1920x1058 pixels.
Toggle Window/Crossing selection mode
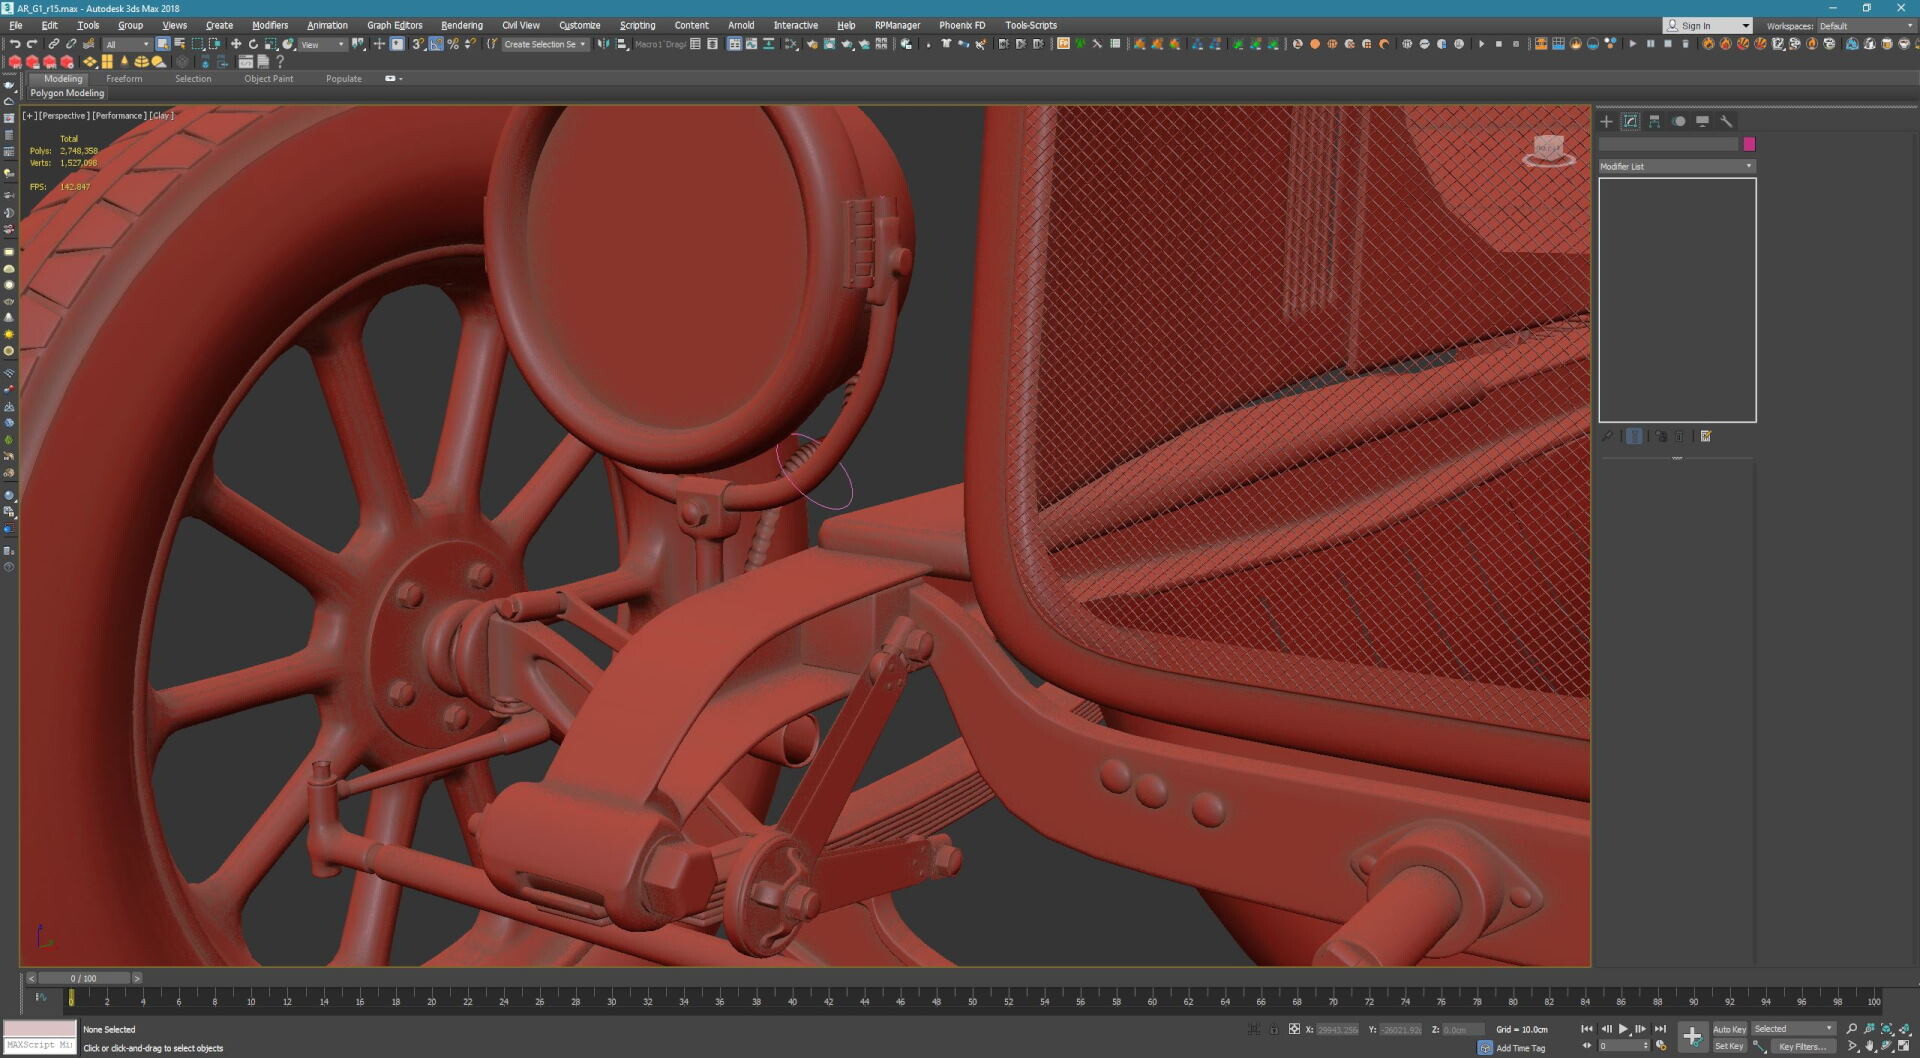(x=215, y=44)
